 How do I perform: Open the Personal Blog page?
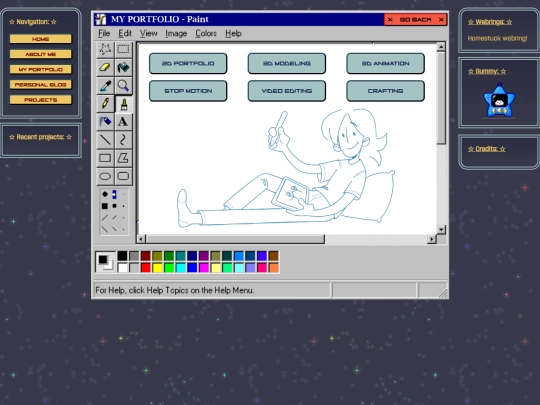point(41,84)
